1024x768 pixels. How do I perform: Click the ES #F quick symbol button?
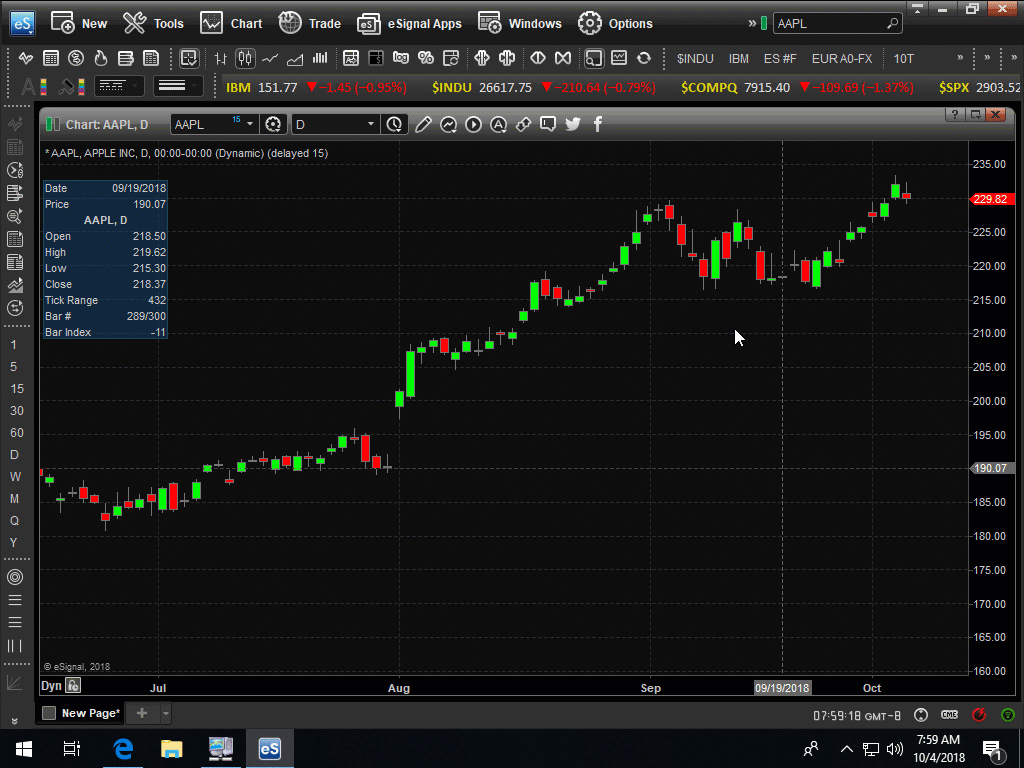pyautogui.click(x=780, y=59)
